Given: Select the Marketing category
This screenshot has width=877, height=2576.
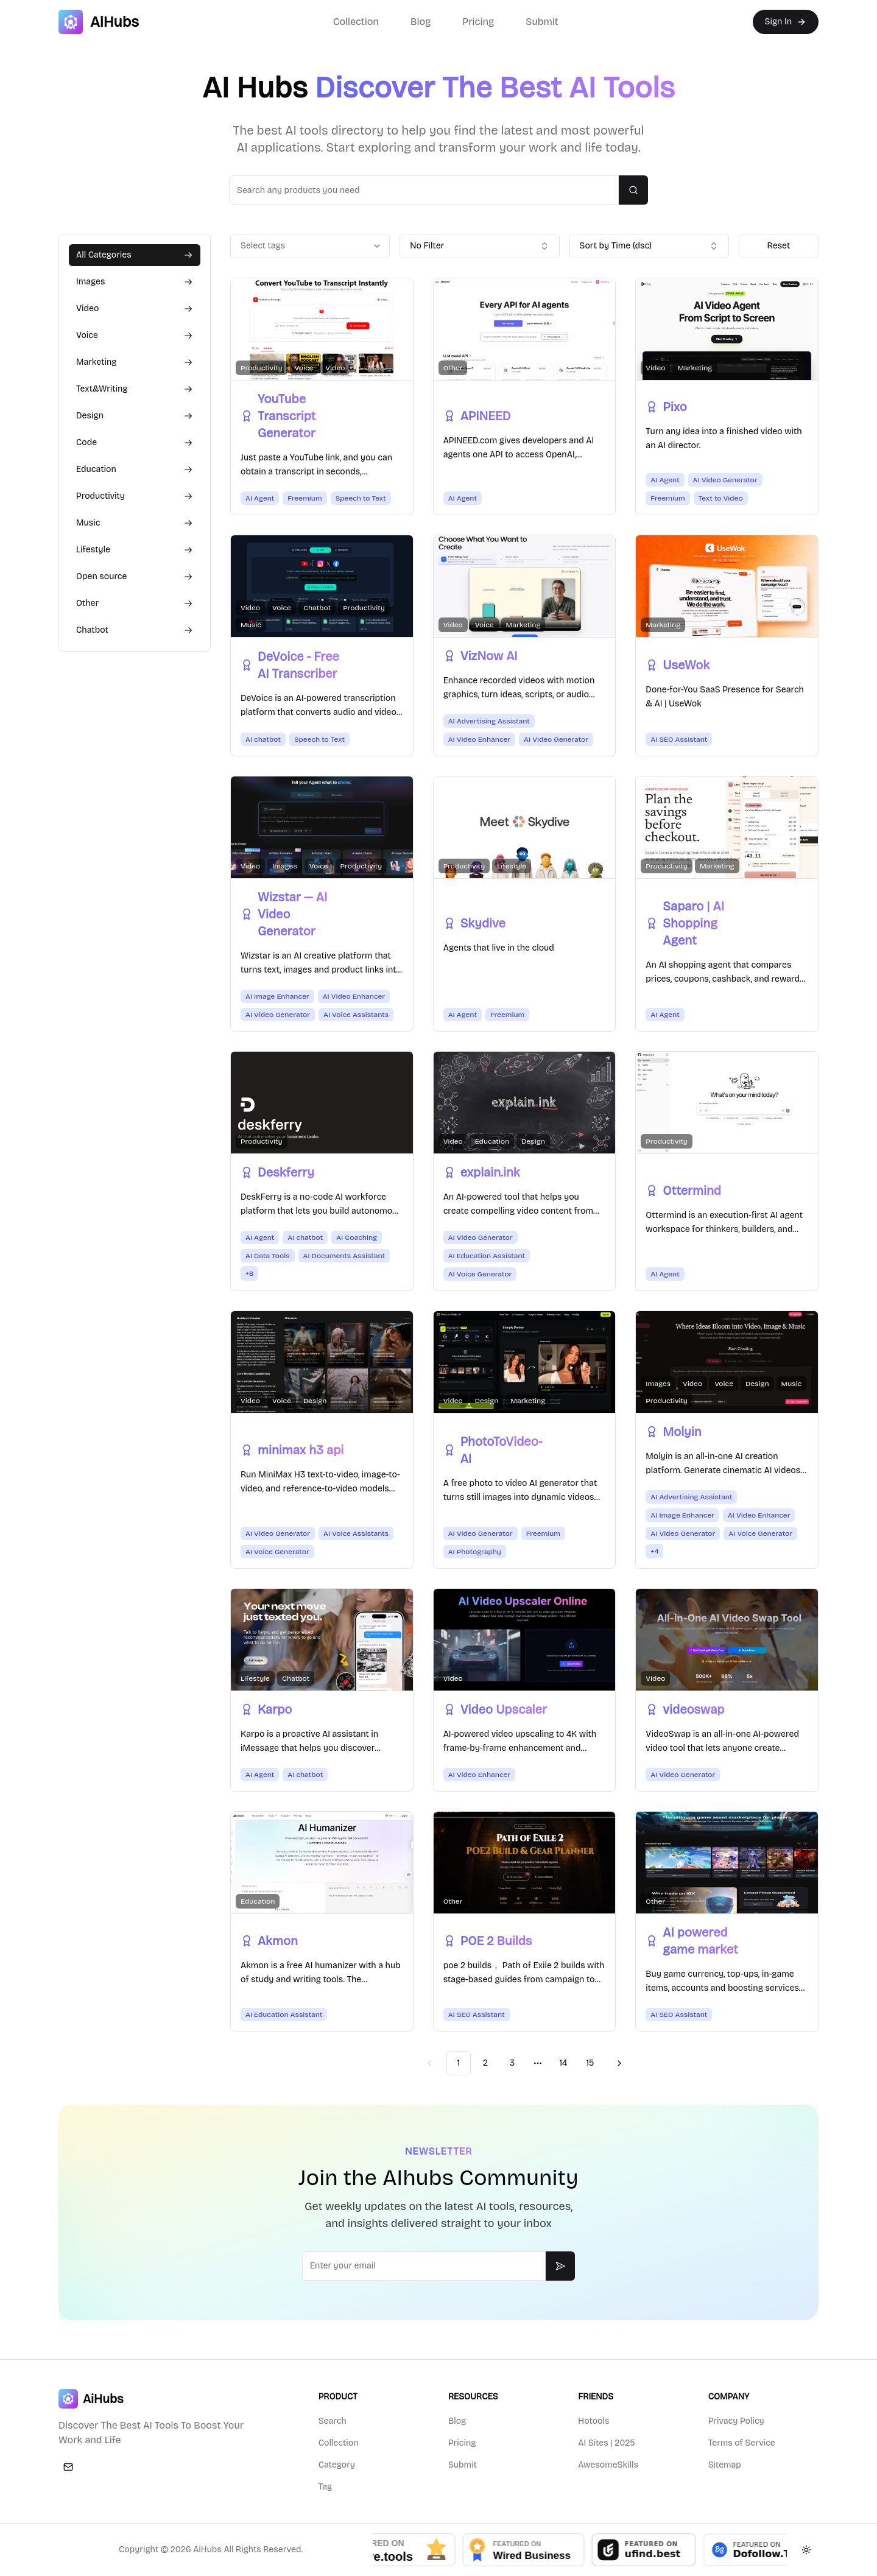Looking at the screenshot, I should pos(134,362).
